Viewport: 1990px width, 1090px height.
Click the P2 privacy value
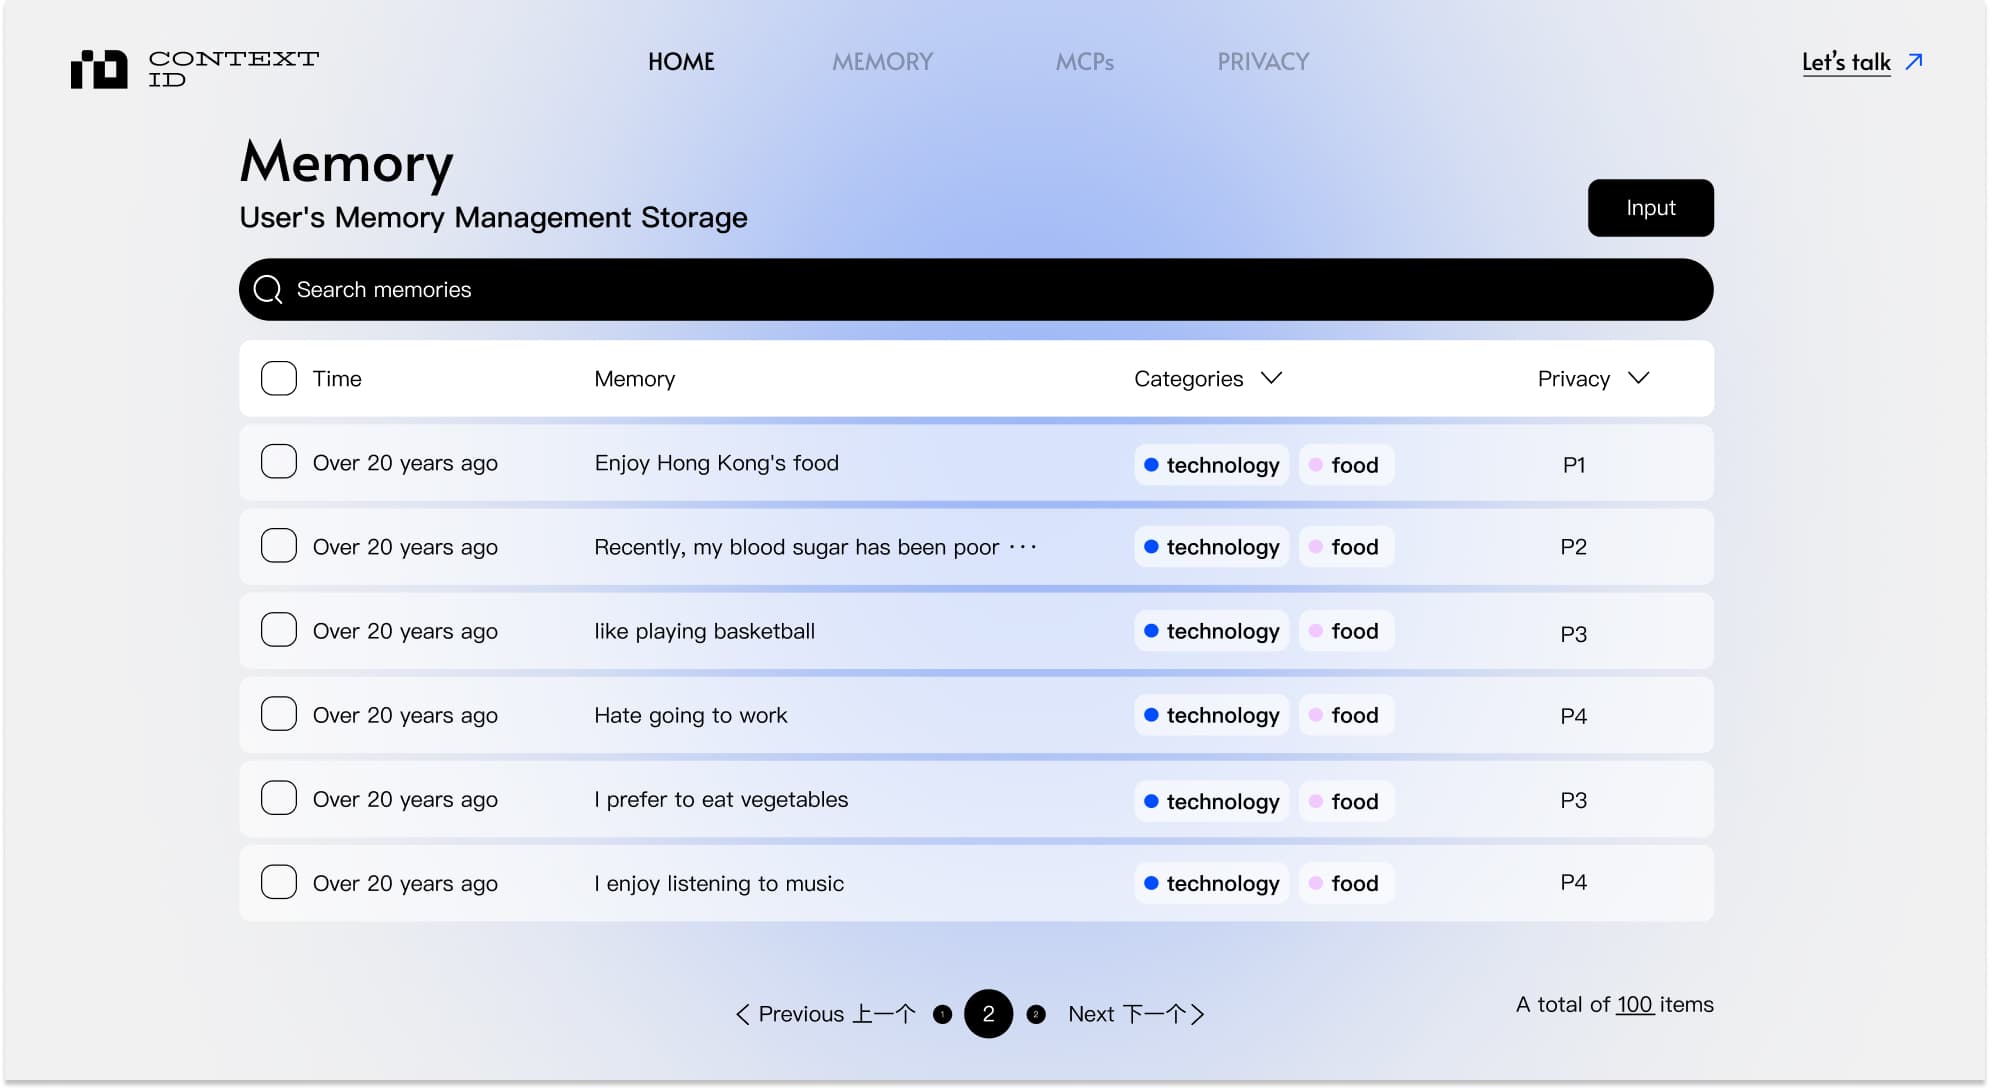point(1573,547)
